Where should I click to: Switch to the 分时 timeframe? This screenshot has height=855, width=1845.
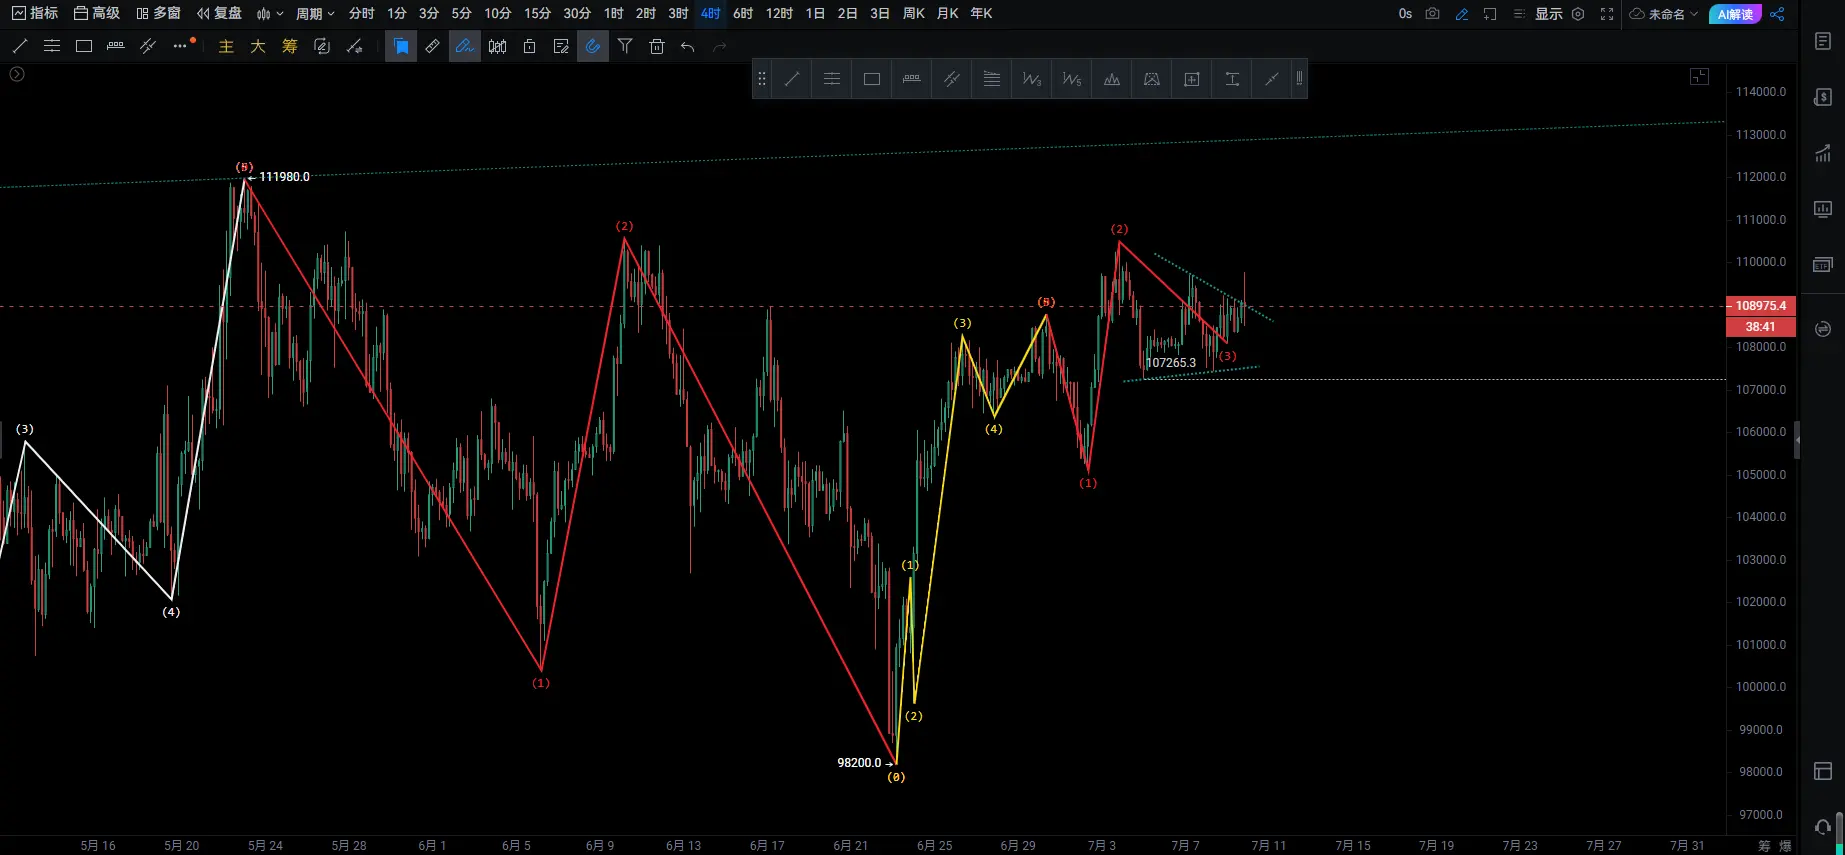[x=362, y=13]
